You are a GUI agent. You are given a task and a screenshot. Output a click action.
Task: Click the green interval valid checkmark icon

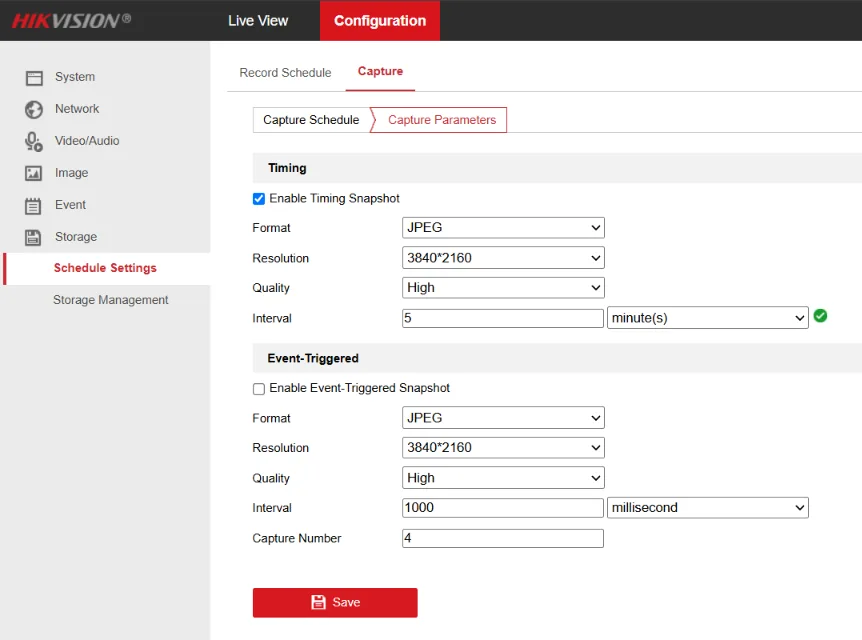pyautogui.click(x=820, y=316)
